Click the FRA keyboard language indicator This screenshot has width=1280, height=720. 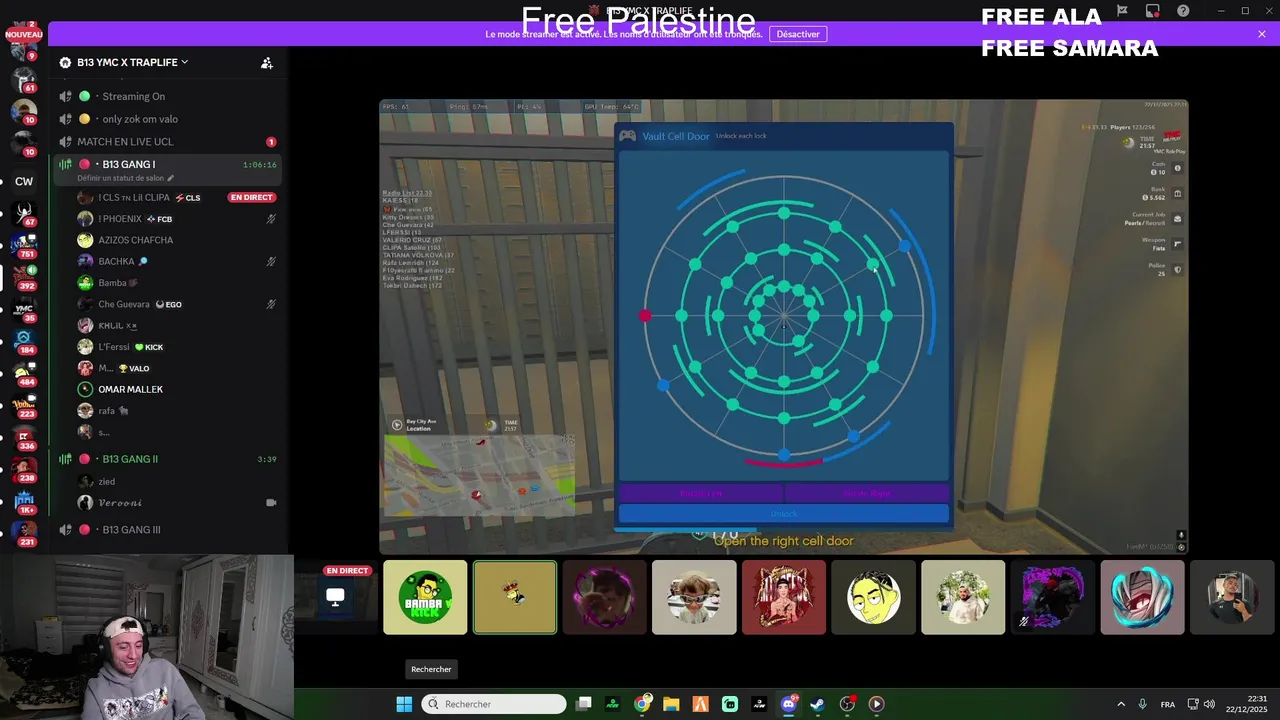(1168, 704)
